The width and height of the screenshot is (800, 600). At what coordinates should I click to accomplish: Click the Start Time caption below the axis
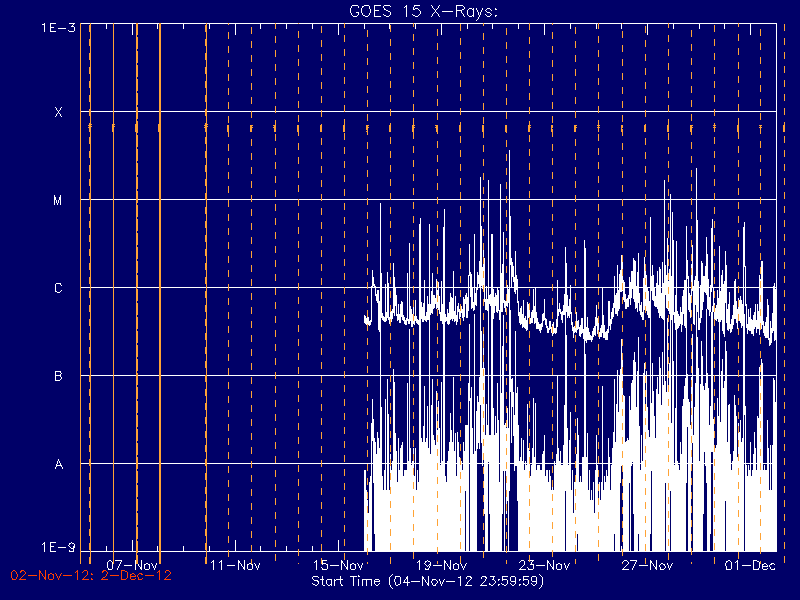point(428,581)
